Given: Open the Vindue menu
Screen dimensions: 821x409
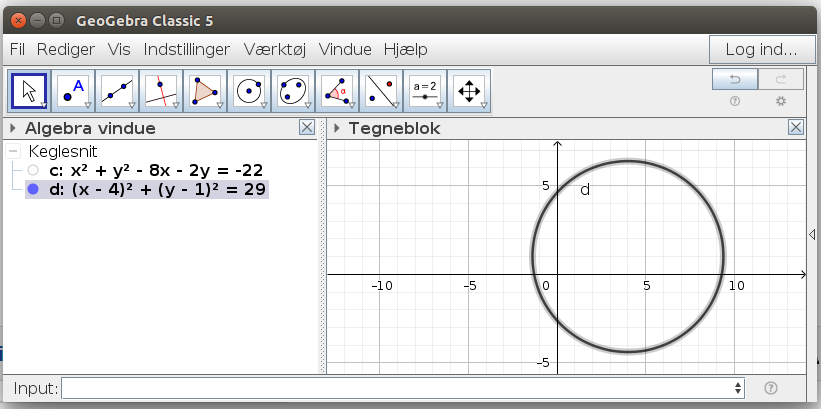Looking at the screenshot, I should click(345, 50).
